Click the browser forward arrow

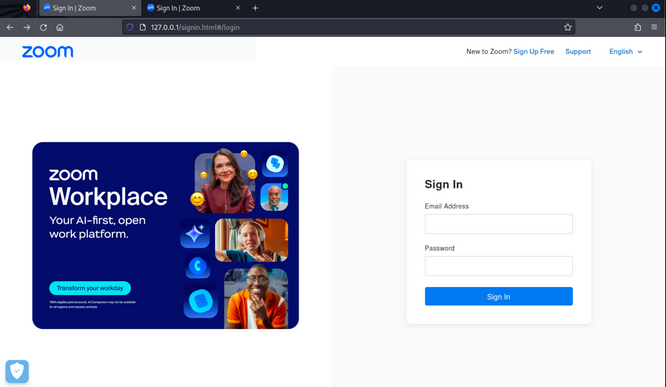[x=27, y=27]
